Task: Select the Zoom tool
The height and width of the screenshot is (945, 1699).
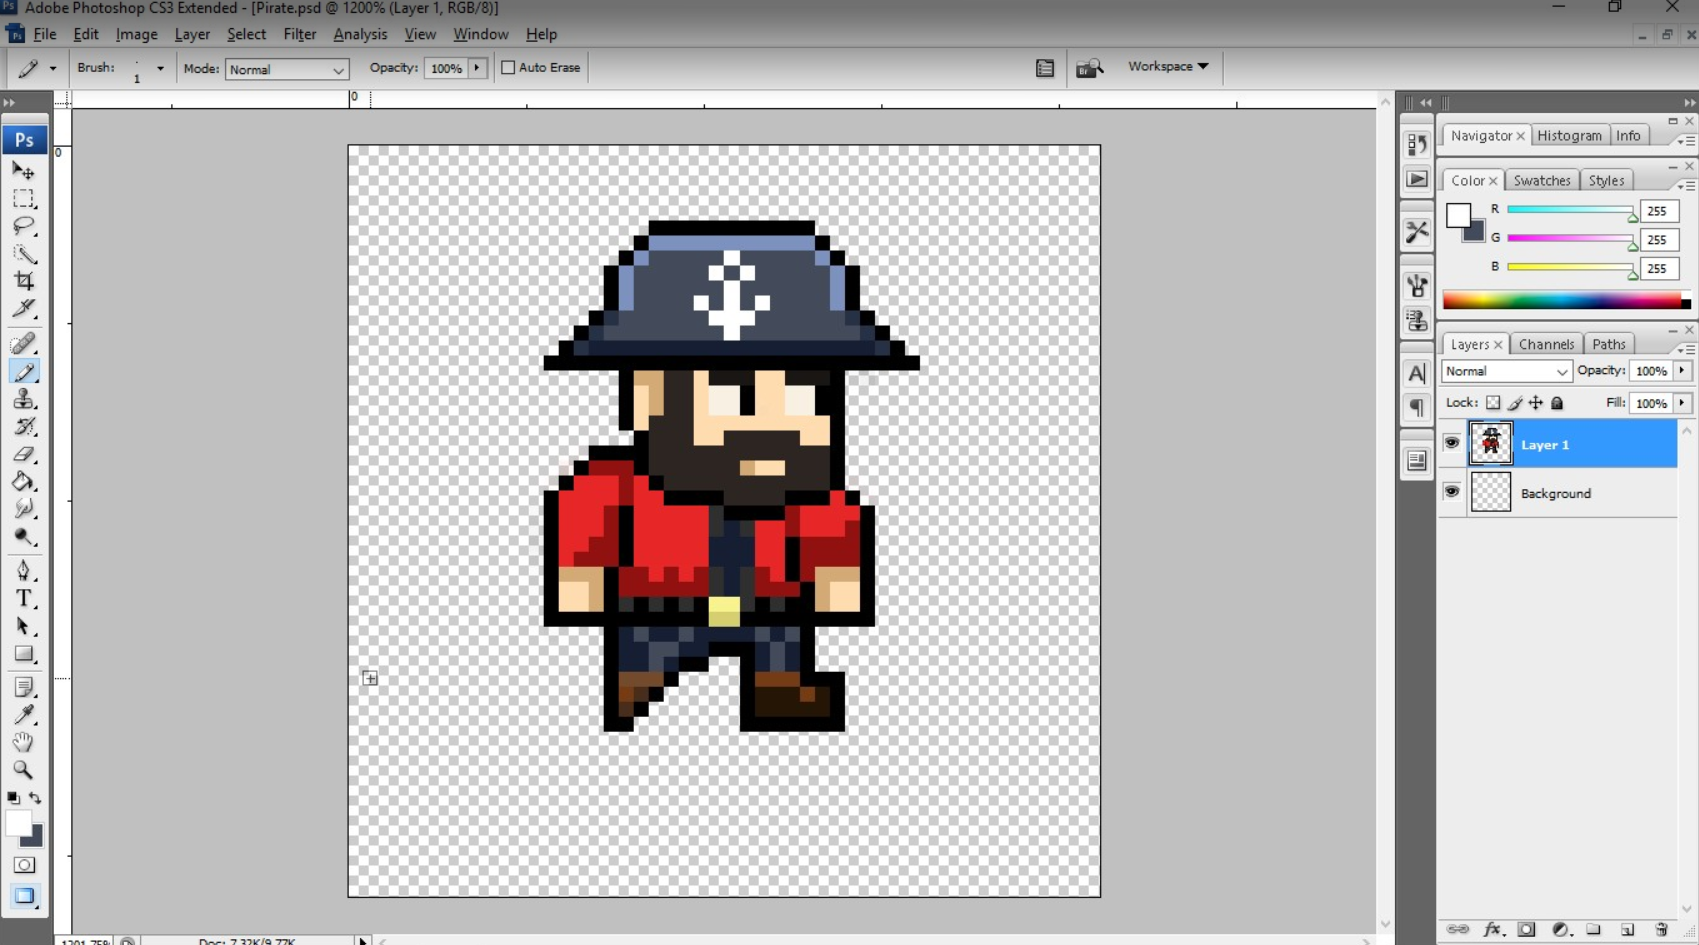Action: tap(24, 769)
